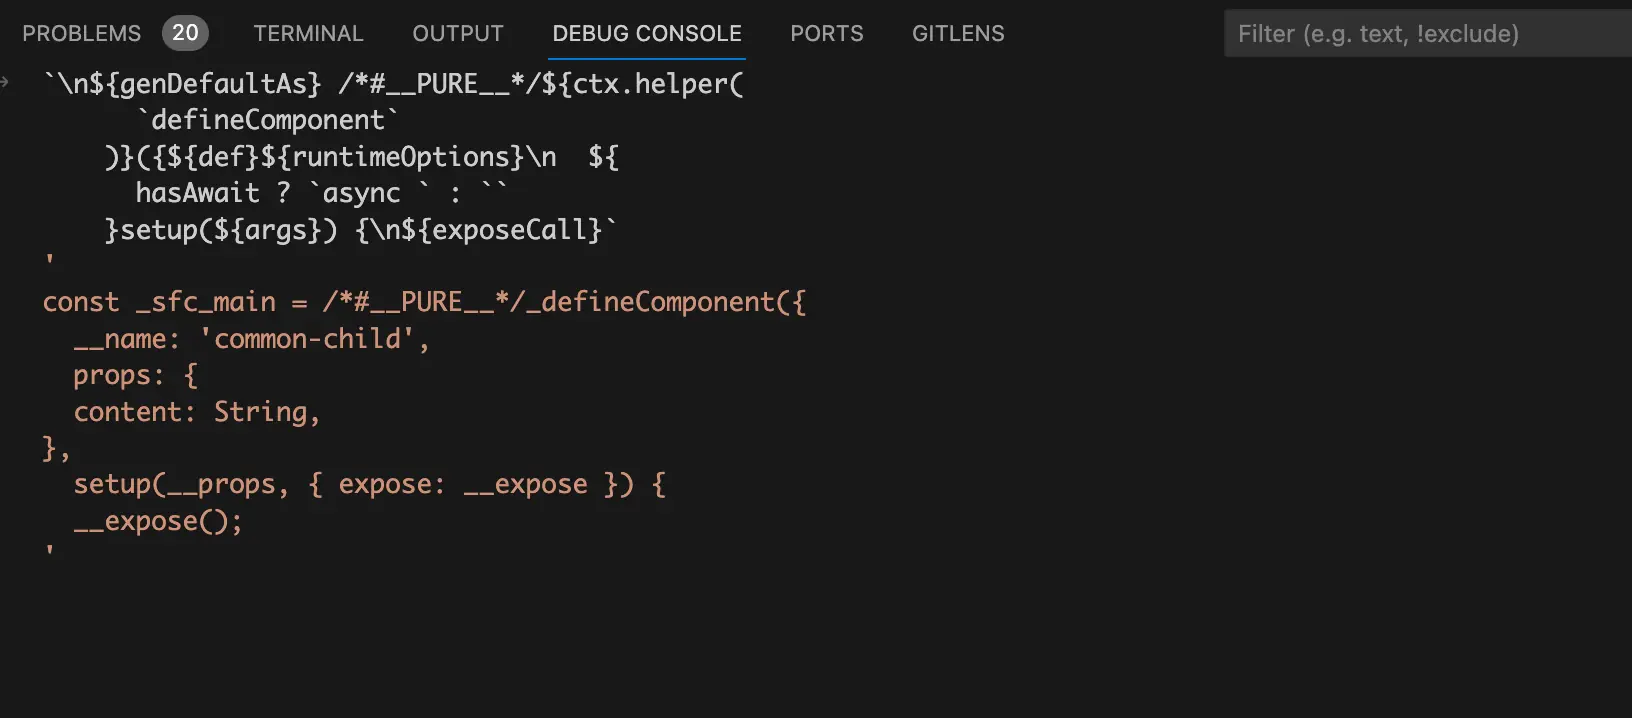Screen dimensions: 1632x718
Task: Click the hasAwait ternary line
Action: click(320, 193)
